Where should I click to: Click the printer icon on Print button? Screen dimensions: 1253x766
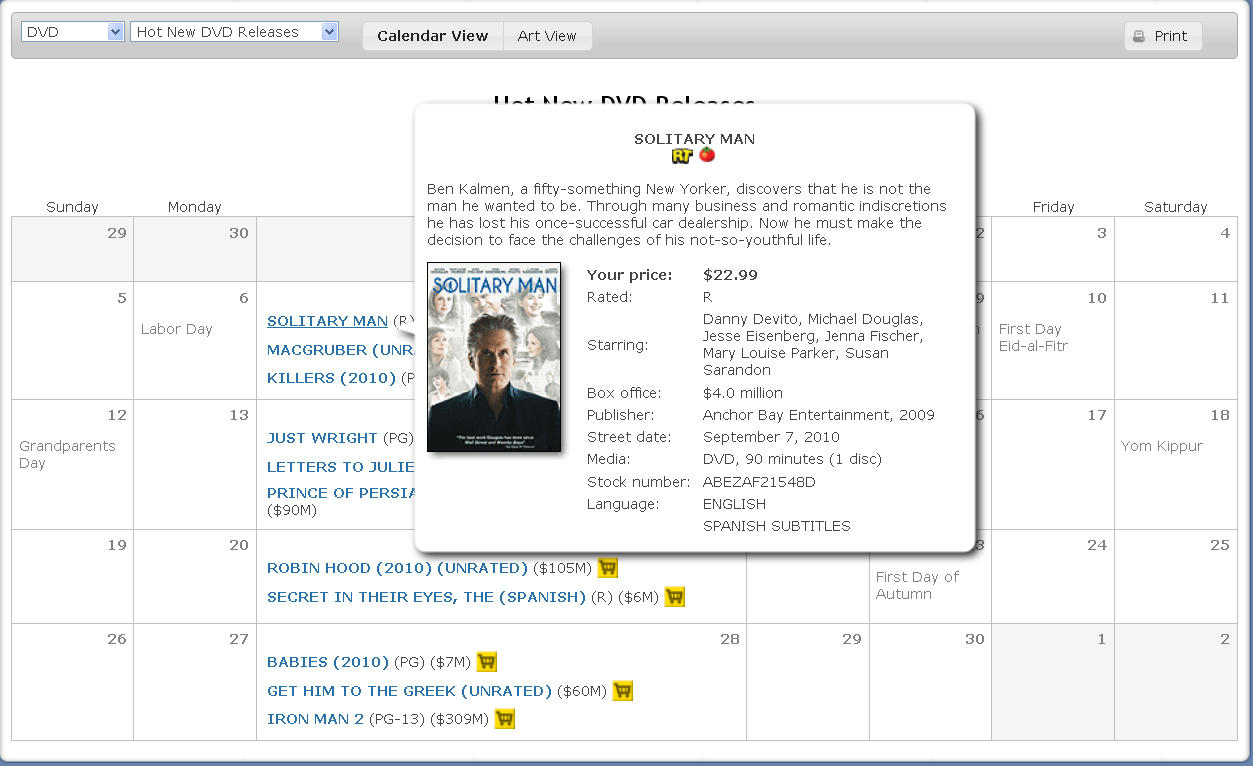(1138, 36)
